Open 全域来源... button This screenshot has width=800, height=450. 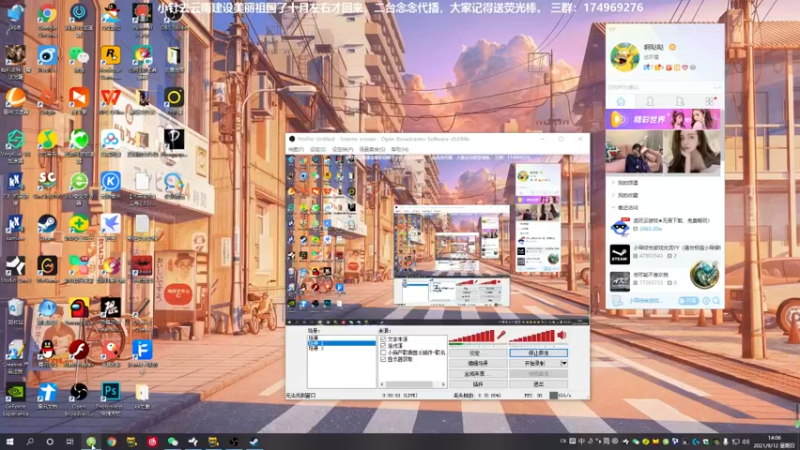[x=478, y=373]
